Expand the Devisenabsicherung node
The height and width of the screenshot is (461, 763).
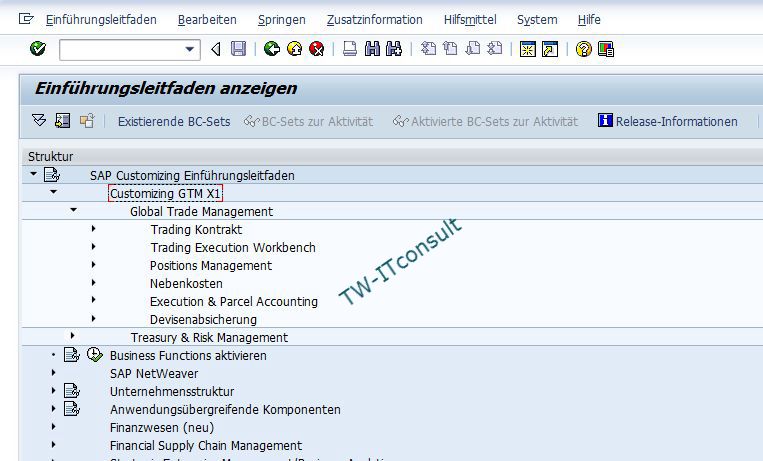pos(93,318)
